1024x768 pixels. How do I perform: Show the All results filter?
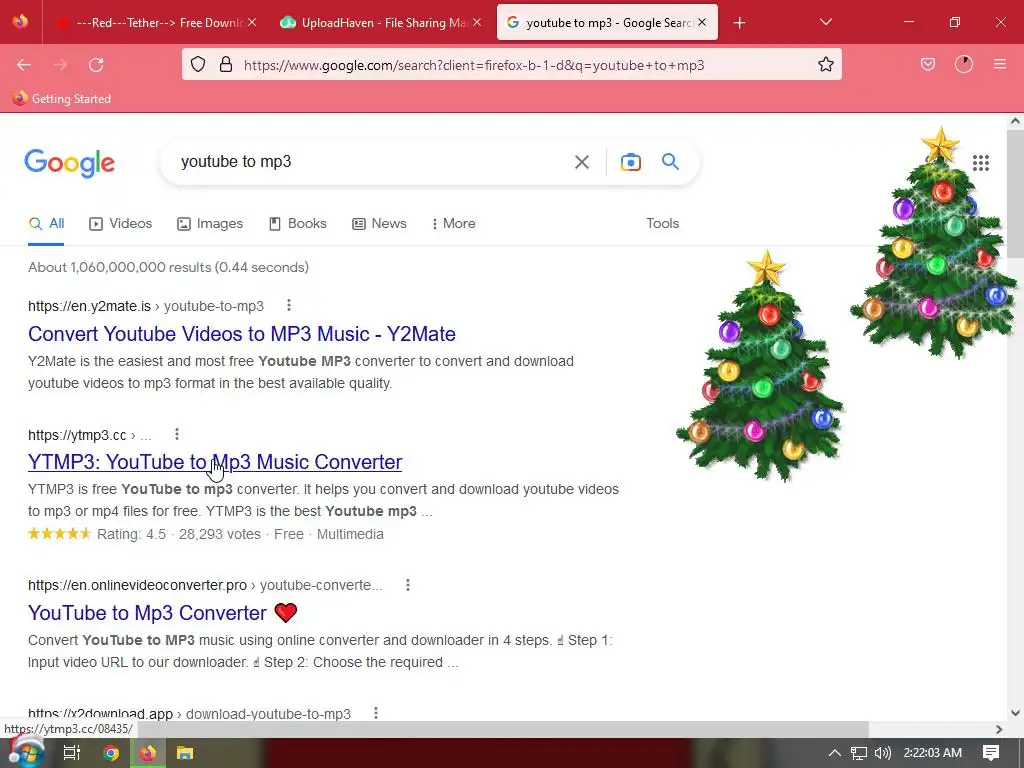coord(46,223)
